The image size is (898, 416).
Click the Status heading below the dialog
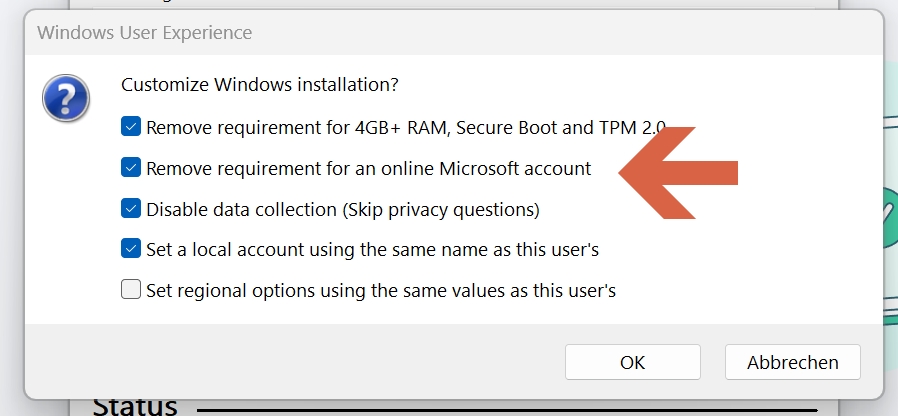135,407
